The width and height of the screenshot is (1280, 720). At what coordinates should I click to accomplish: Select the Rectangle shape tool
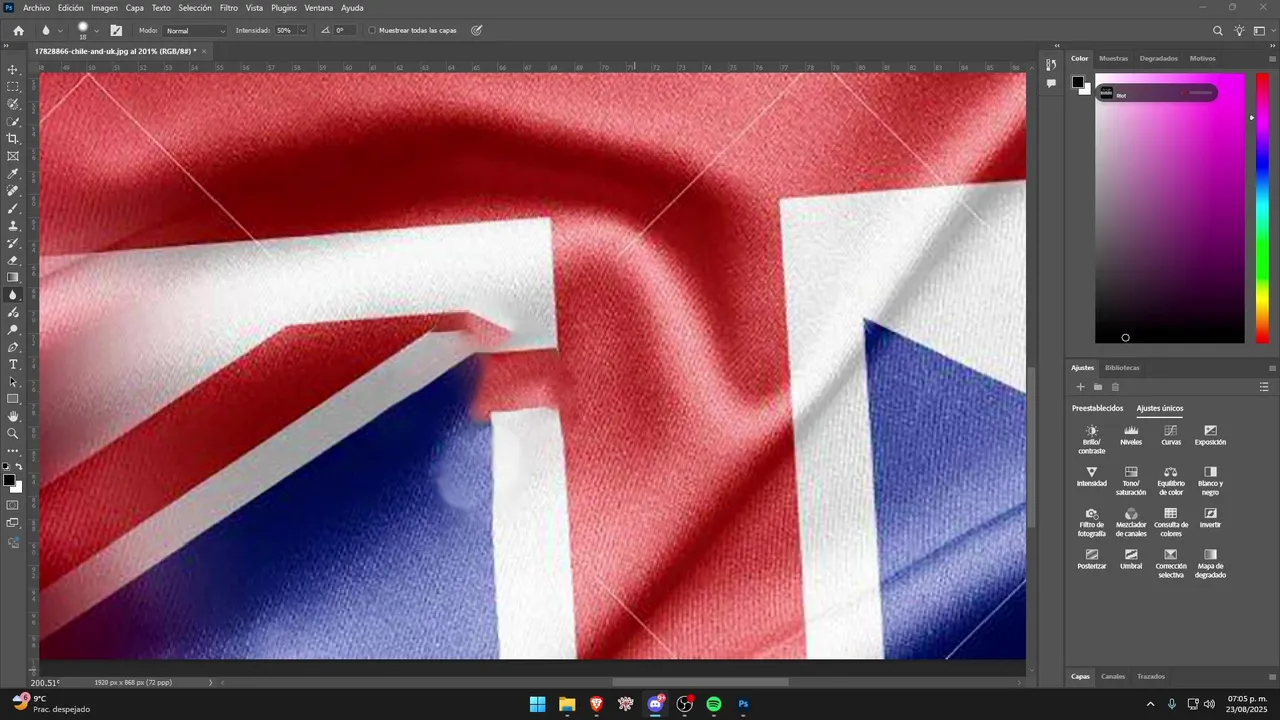(13, 399)
